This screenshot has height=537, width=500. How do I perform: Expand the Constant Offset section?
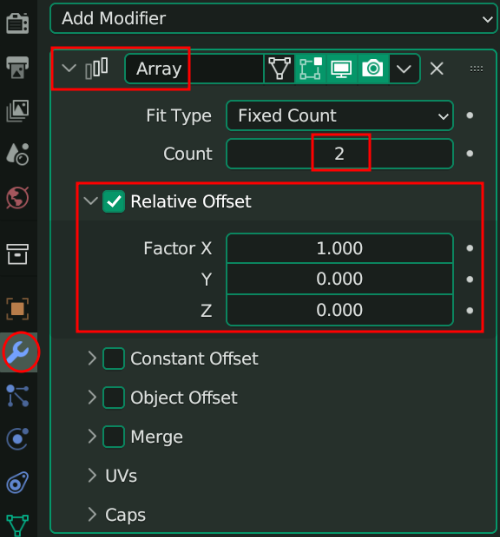tap(92, 359)
